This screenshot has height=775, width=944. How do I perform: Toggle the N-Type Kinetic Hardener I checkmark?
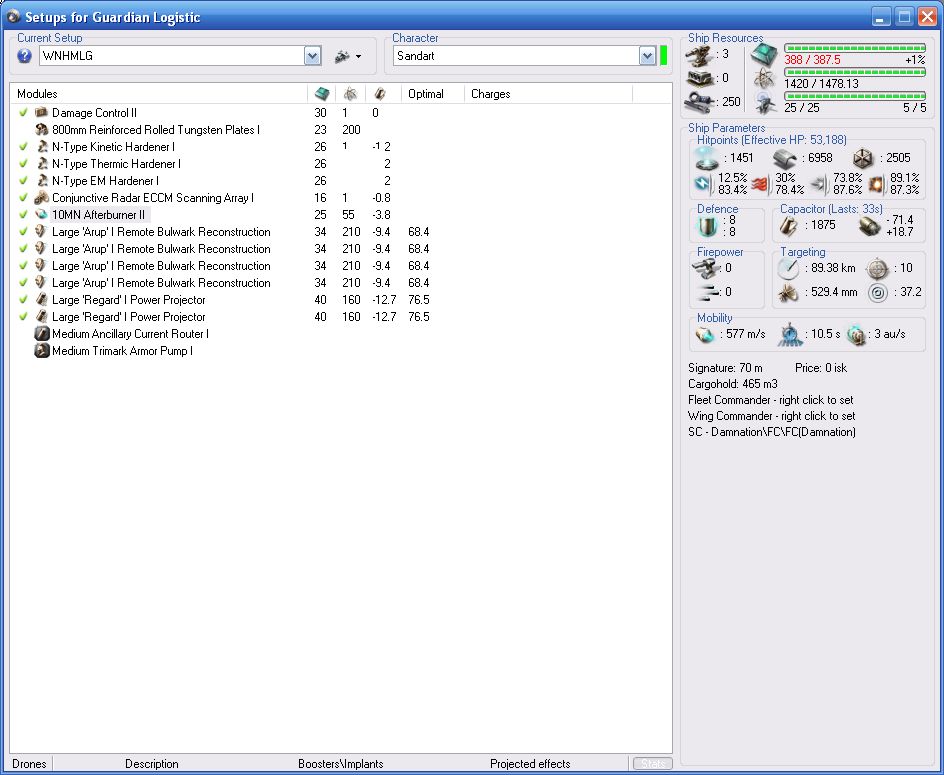coord(23,146)
